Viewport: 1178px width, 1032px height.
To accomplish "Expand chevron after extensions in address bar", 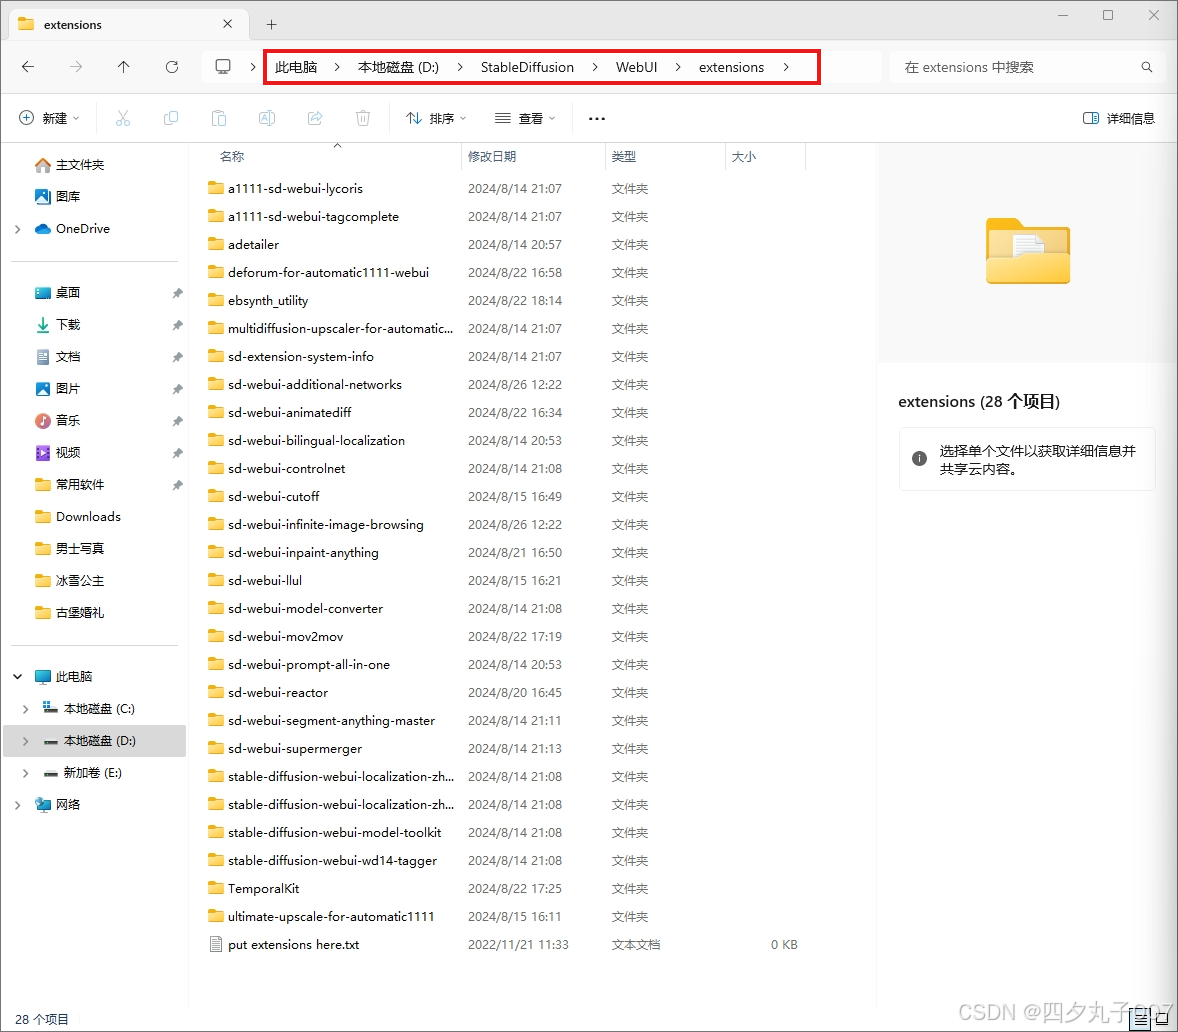I will [786, 67].
